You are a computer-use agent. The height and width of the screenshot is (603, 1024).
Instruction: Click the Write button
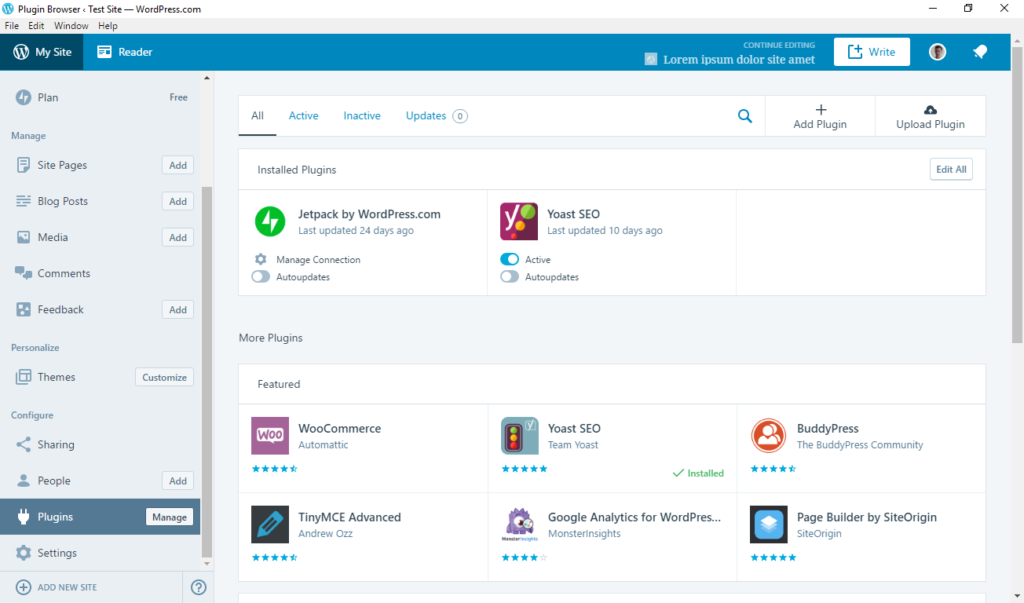[871, 50]
